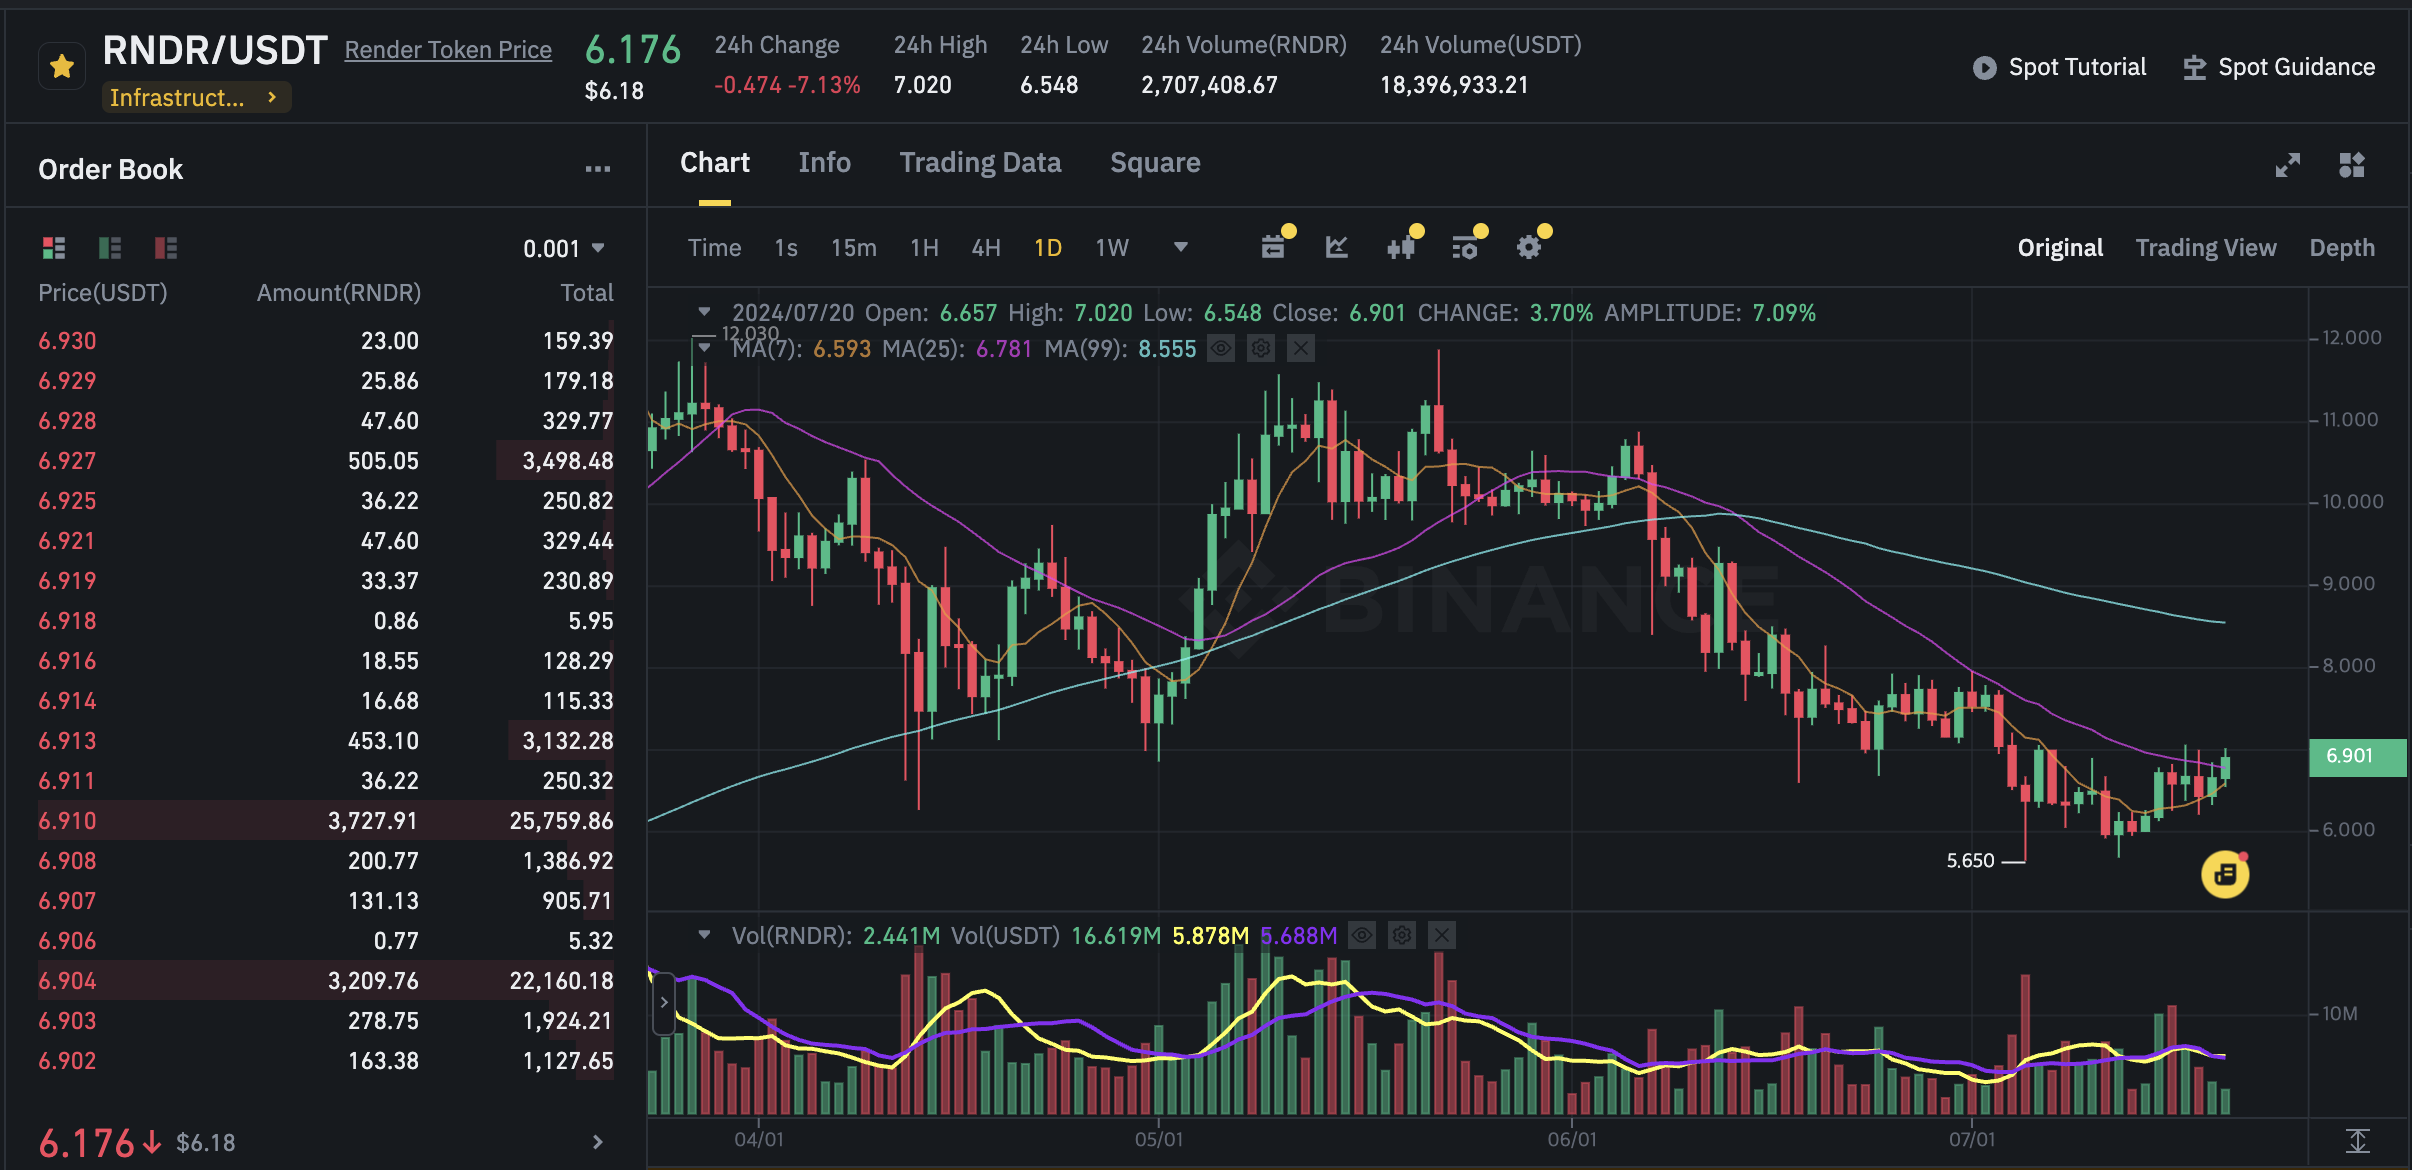2412x1170 pixels.
Task: Open the Render Token Price link
Action: pyautogui.click(x=448, y=50)
